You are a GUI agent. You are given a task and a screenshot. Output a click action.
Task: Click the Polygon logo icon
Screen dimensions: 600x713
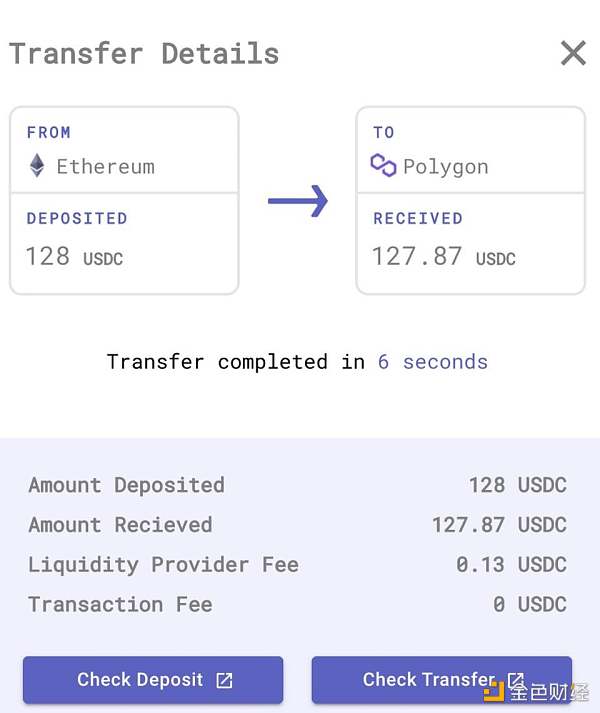click(383, 166)
